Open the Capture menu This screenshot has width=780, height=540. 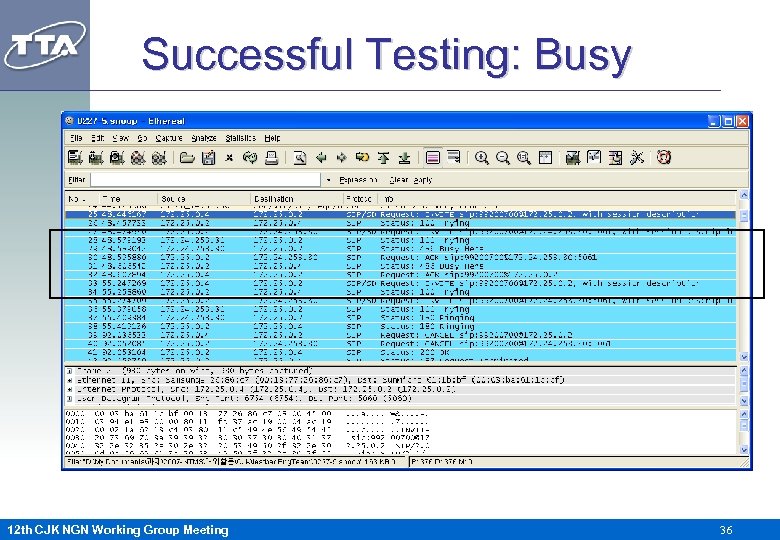click(169, 138)
